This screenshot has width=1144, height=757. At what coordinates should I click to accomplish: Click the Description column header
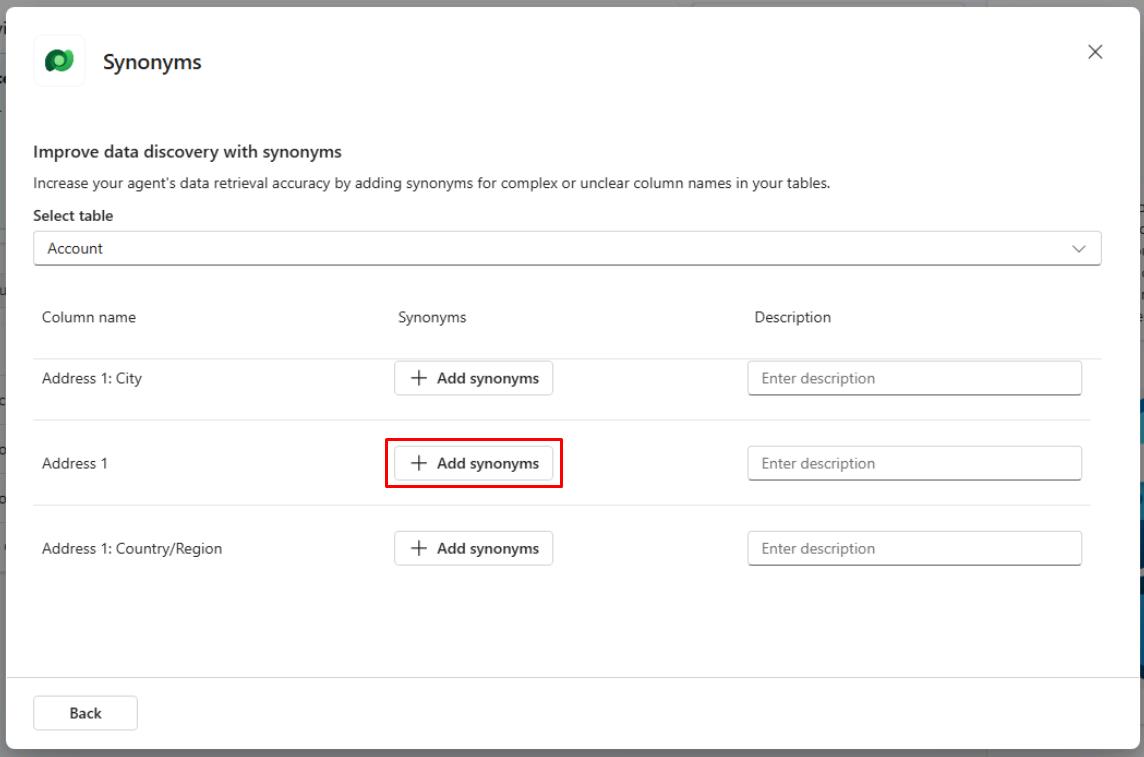point(793,317)
